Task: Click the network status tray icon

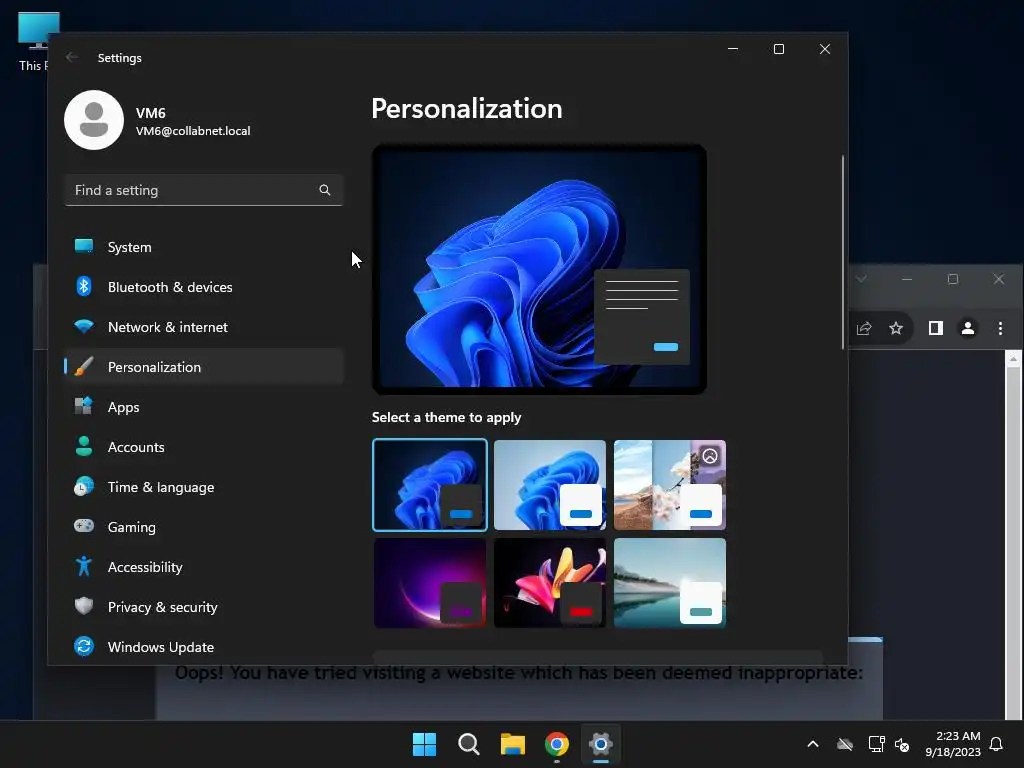Action: [x=876, y=744]
